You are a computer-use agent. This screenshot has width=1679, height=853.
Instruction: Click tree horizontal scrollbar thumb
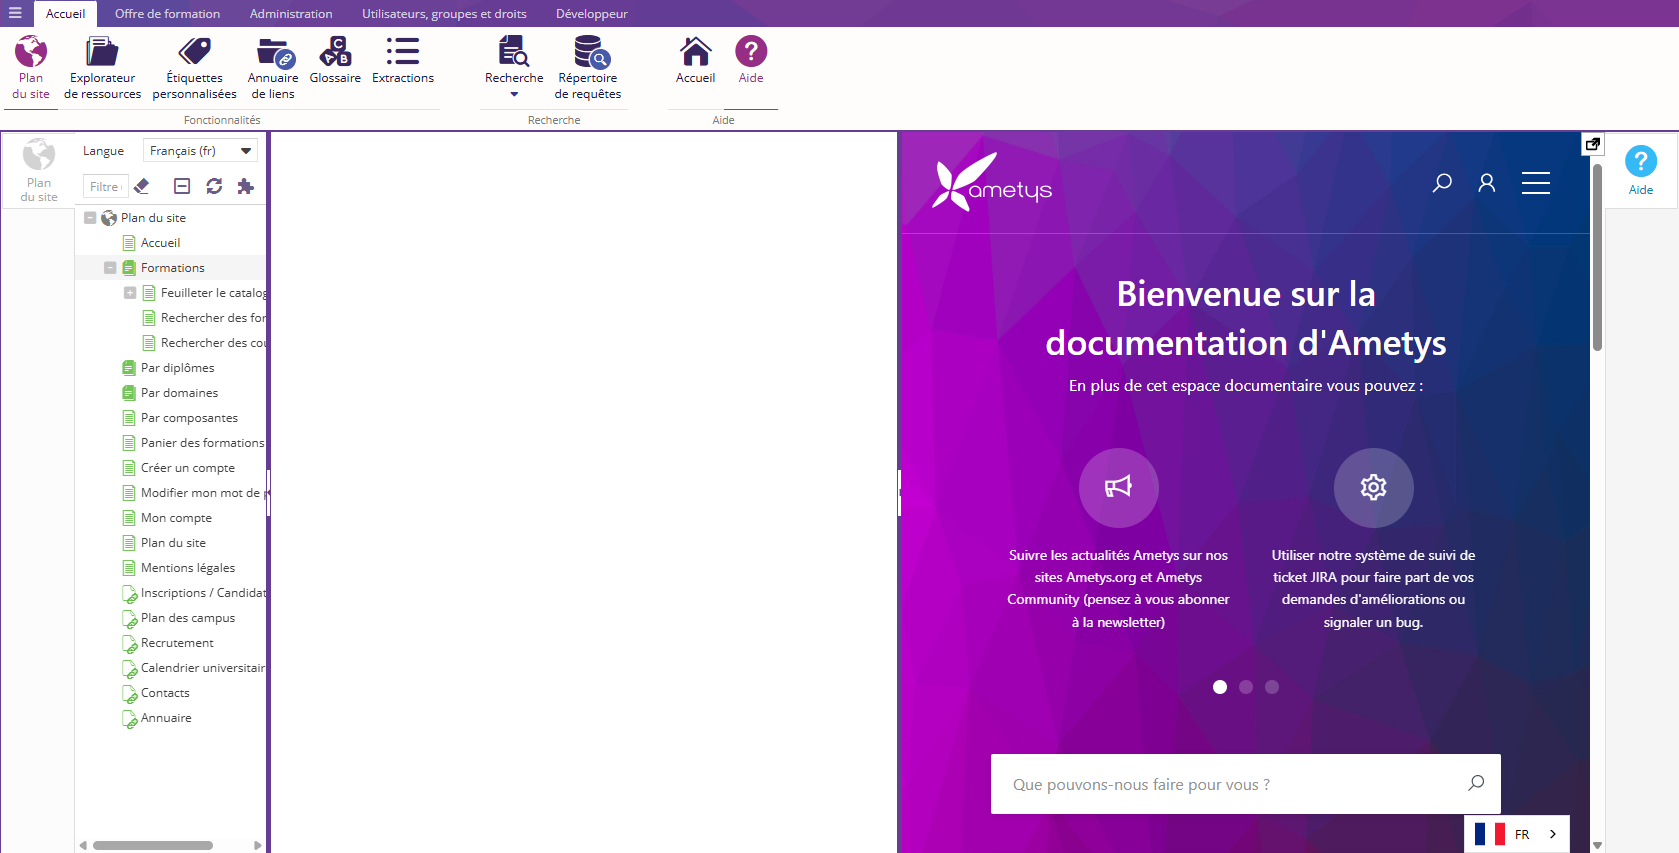pyautogui.click(x=153, y=845)
